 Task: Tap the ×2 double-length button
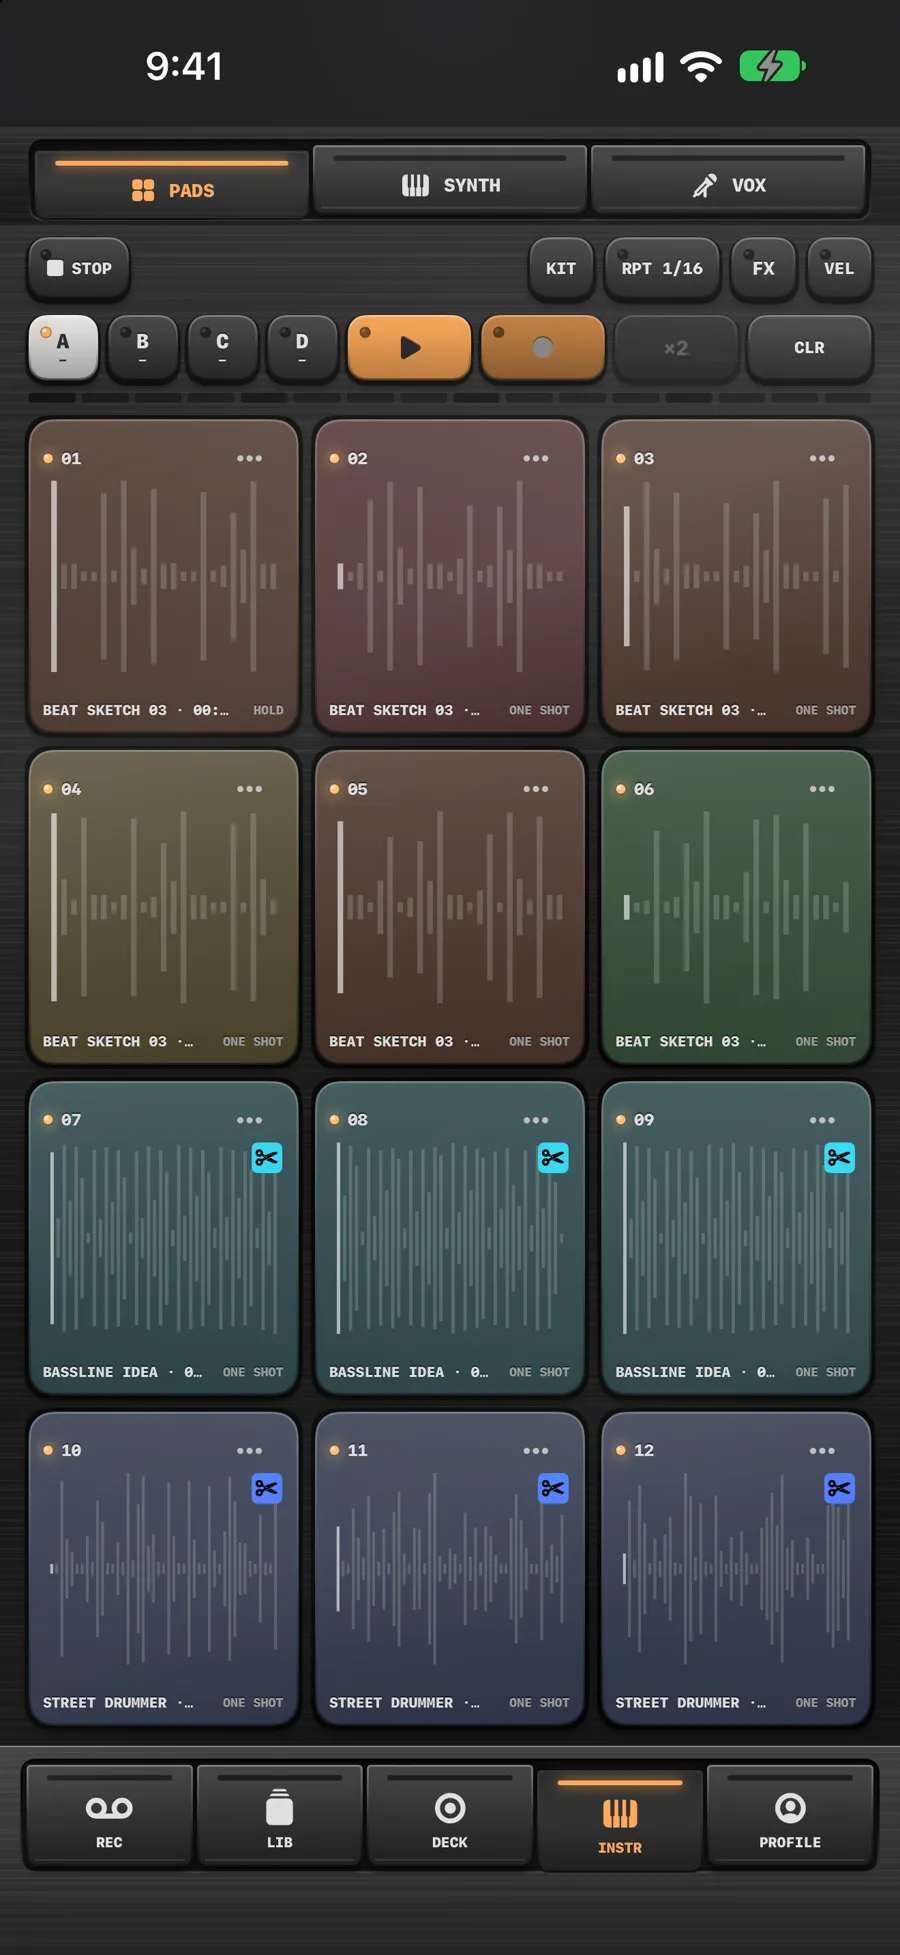pos(676,348)
